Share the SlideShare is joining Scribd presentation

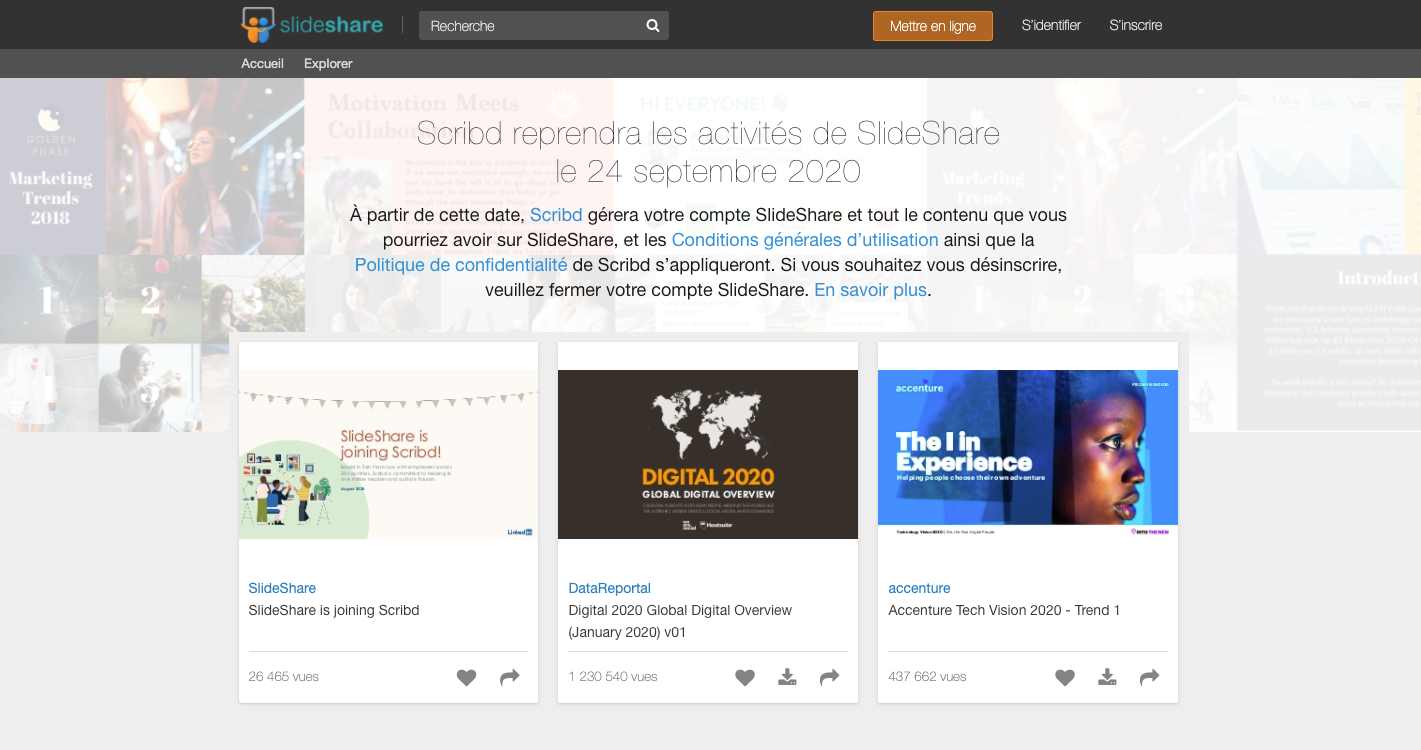tap(510, 677)
